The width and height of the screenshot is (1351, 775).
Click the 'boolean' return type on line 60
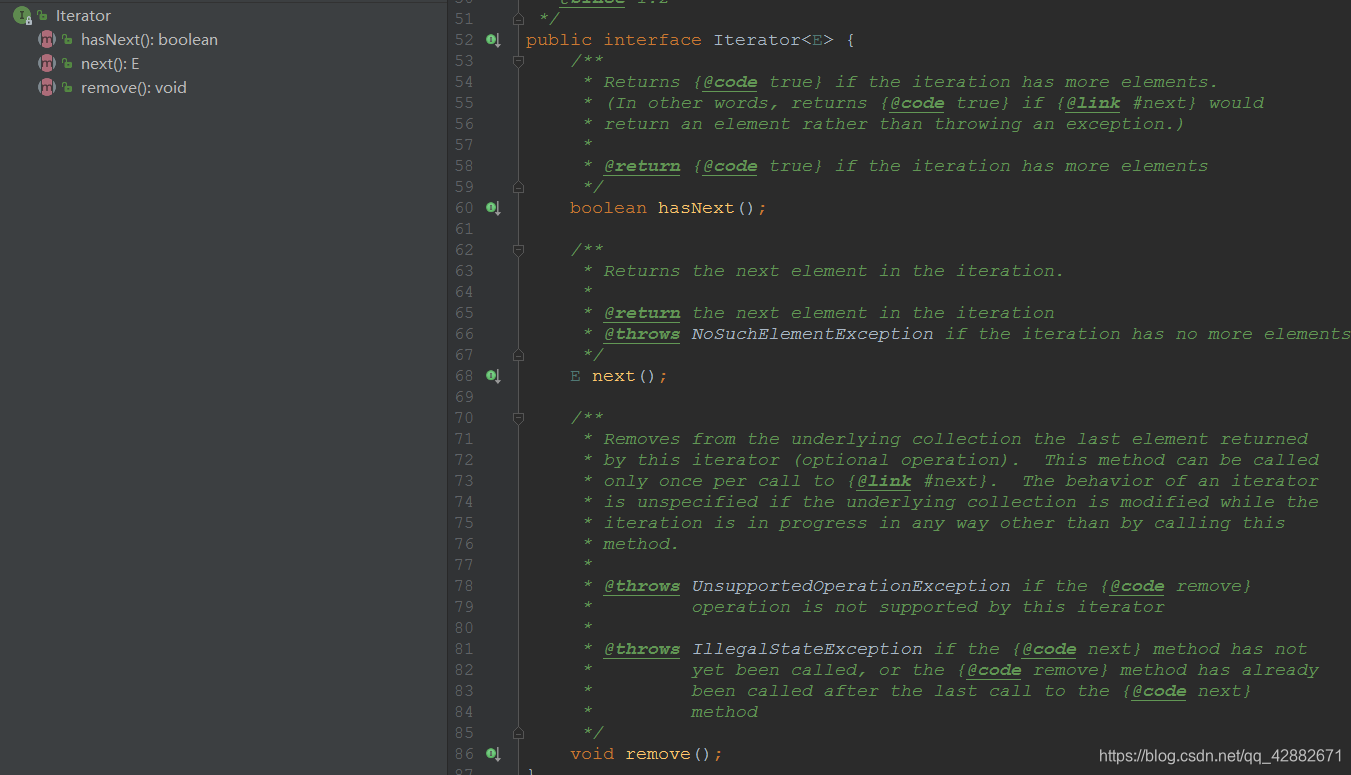click(608, 208)
